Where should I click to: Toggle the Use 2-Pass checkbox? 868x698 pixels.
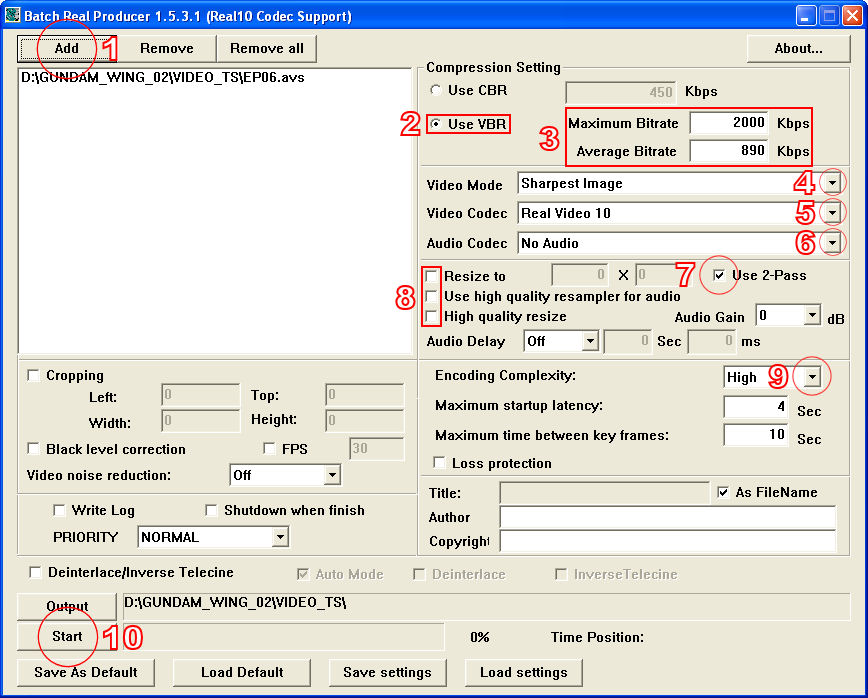tap(719, 275)
